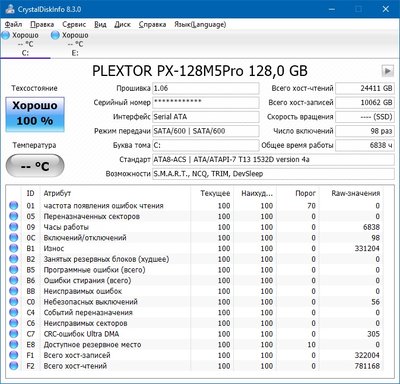Click the power-on count 98 раз value
The height and width of the screenshot is (384, 400).
(365, 131)
